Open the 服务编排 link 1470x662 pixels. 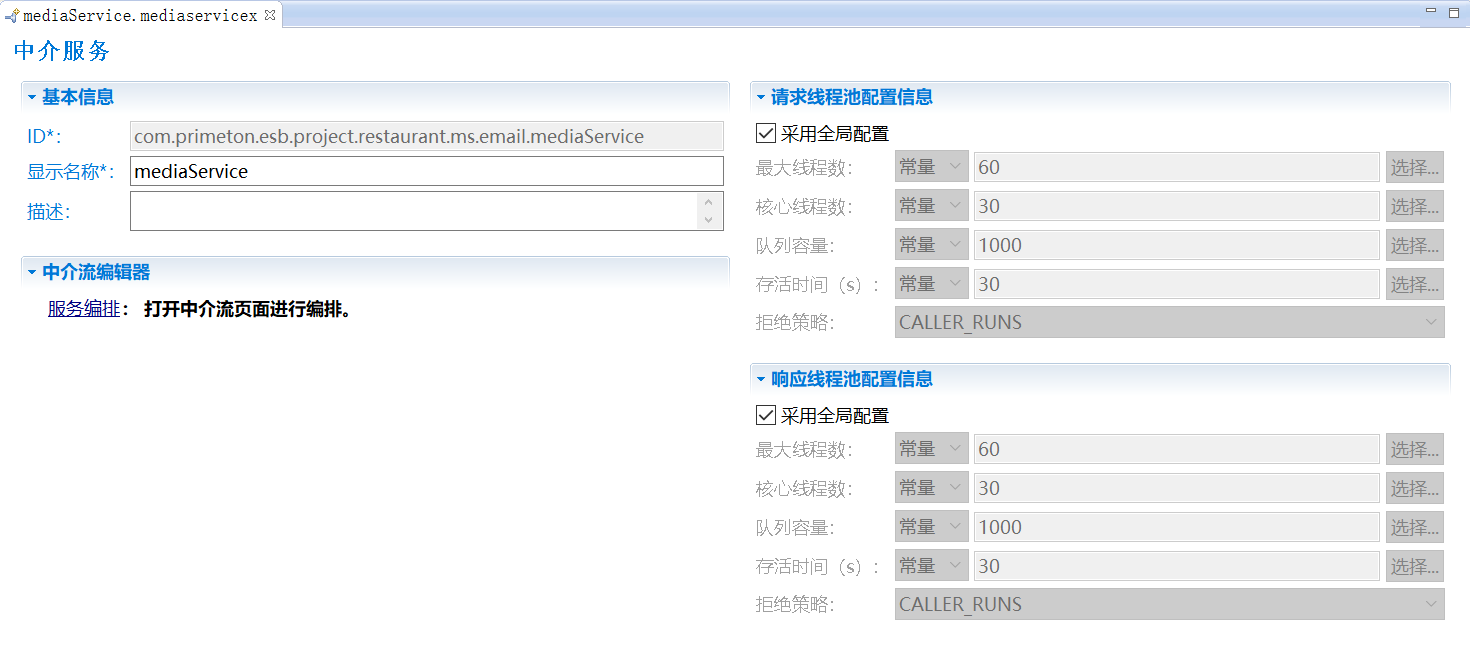(83, 309)
